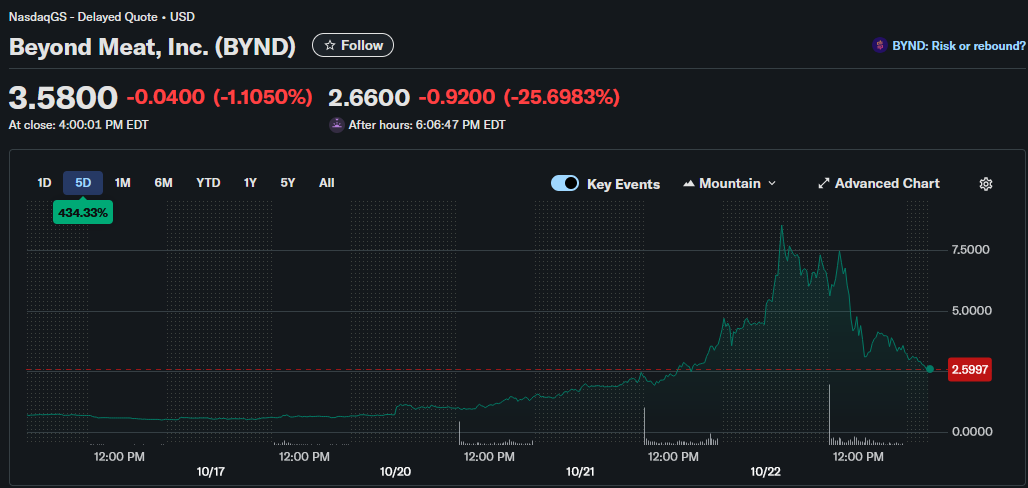This screenshot has height=488, width=1028.
Task: Follow Beyond Meat stock
Action: [x=353, y=45]
